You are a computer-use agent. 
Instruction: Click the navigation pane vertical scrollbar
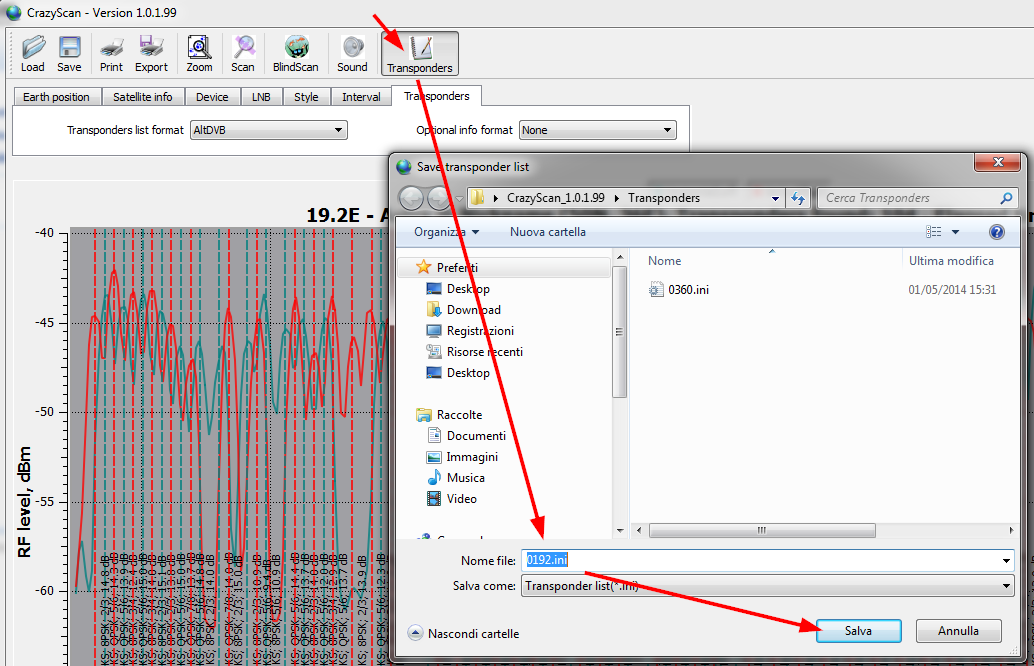619,332
